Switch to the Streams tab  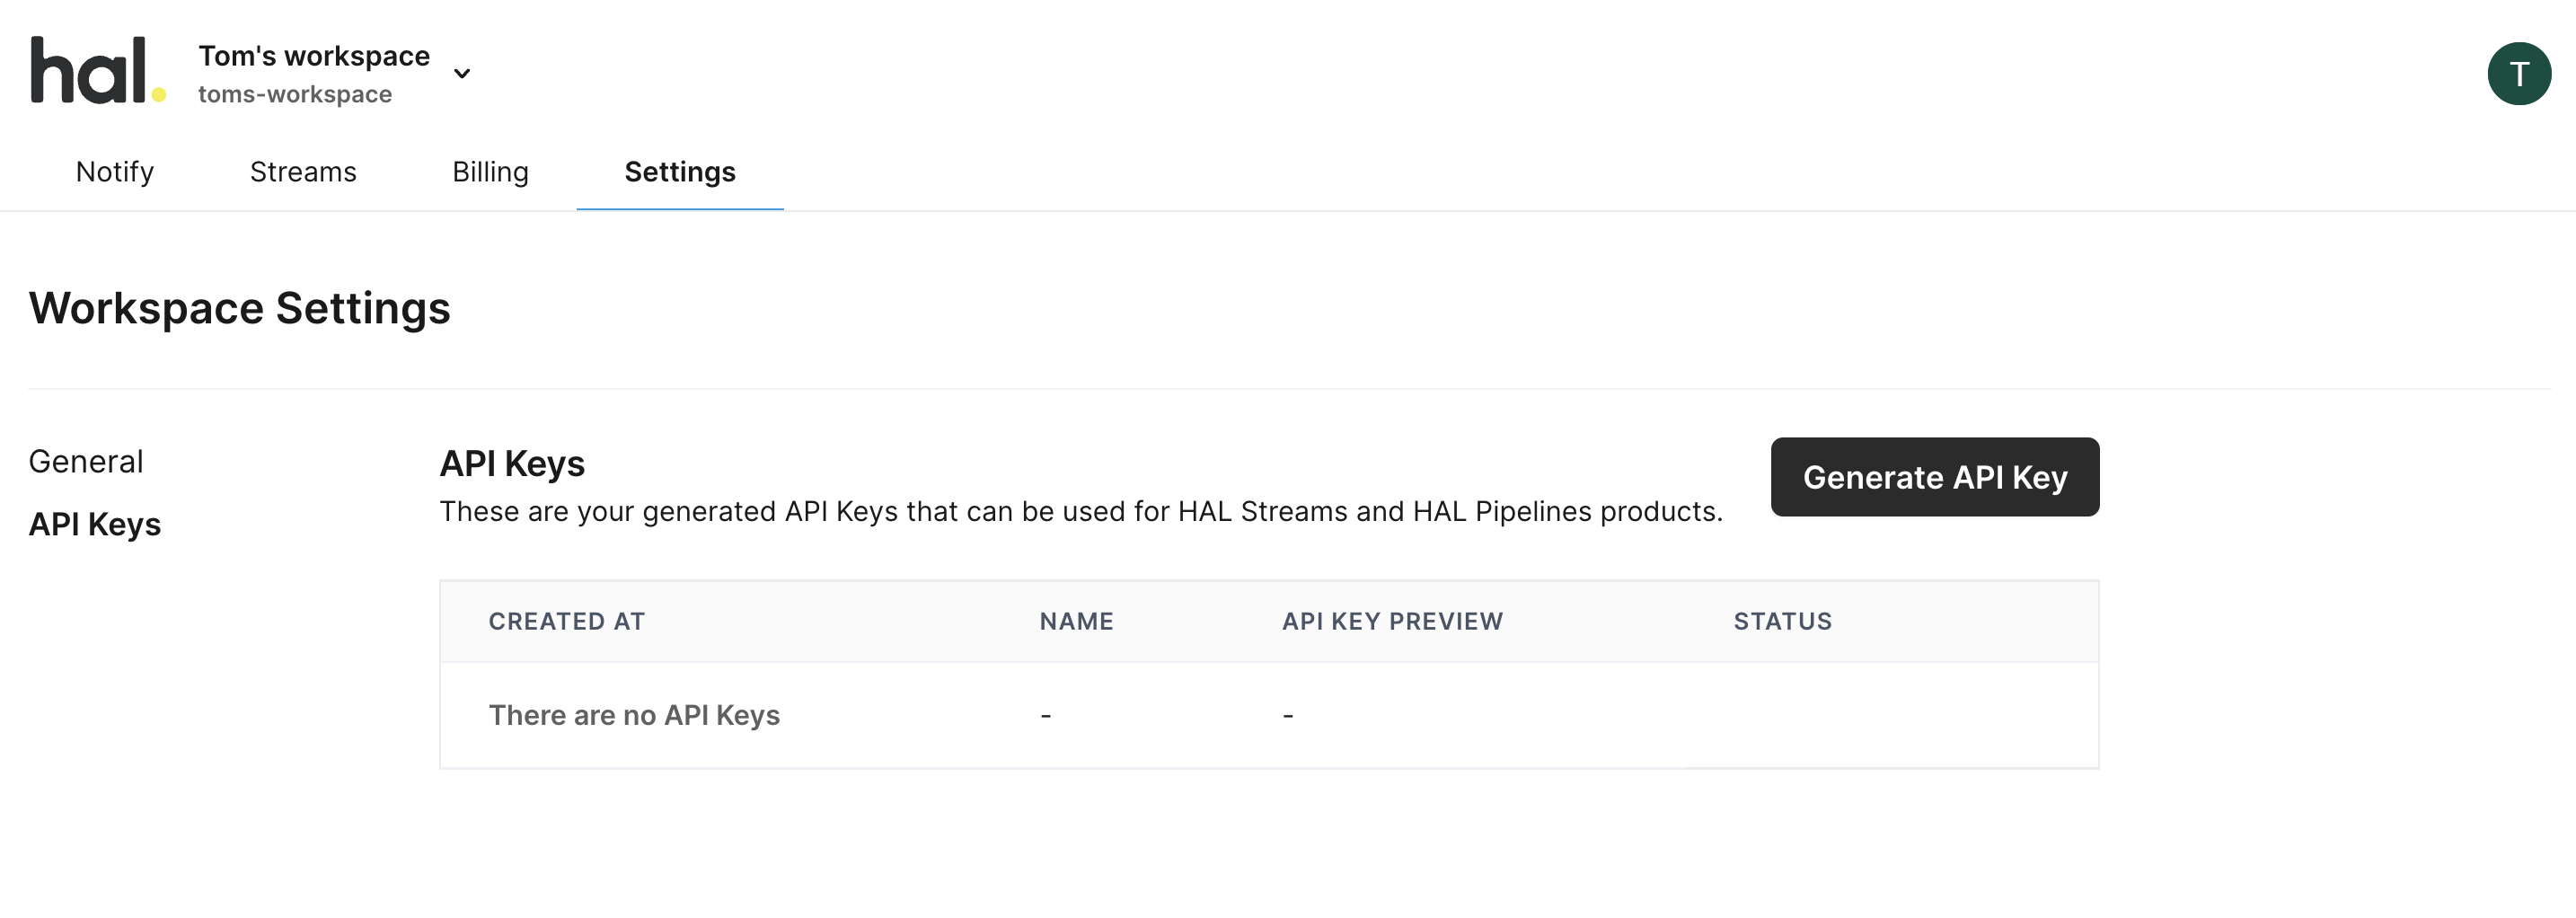click(x=303, y=172)
